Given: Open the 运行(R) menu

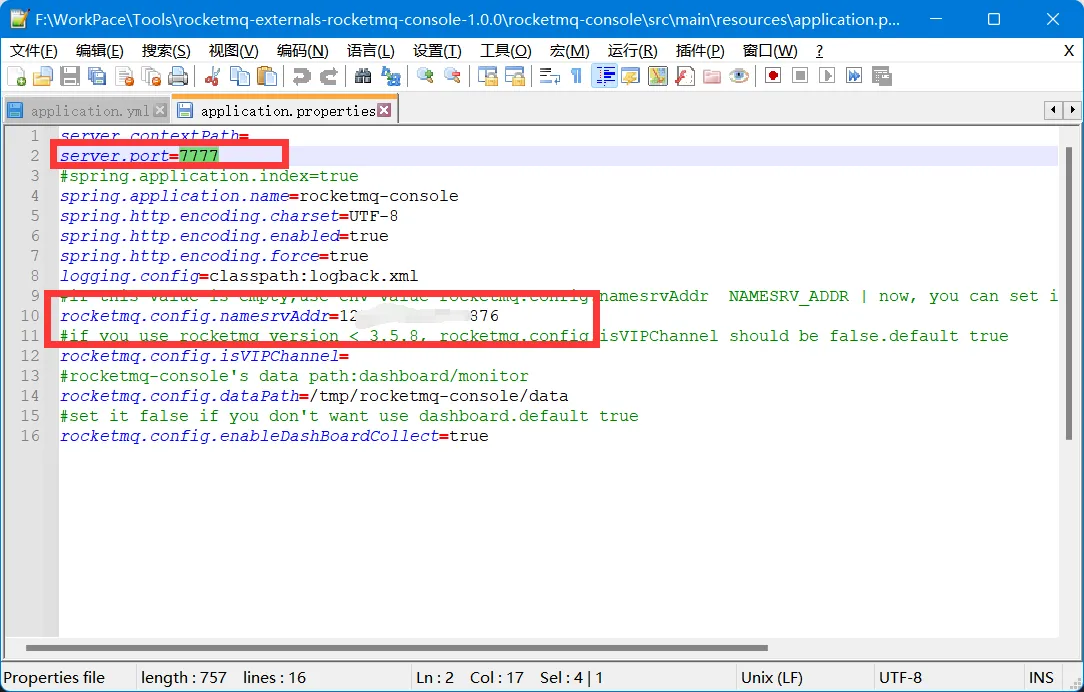Looking at the screenshot, I should click(632, 51).
